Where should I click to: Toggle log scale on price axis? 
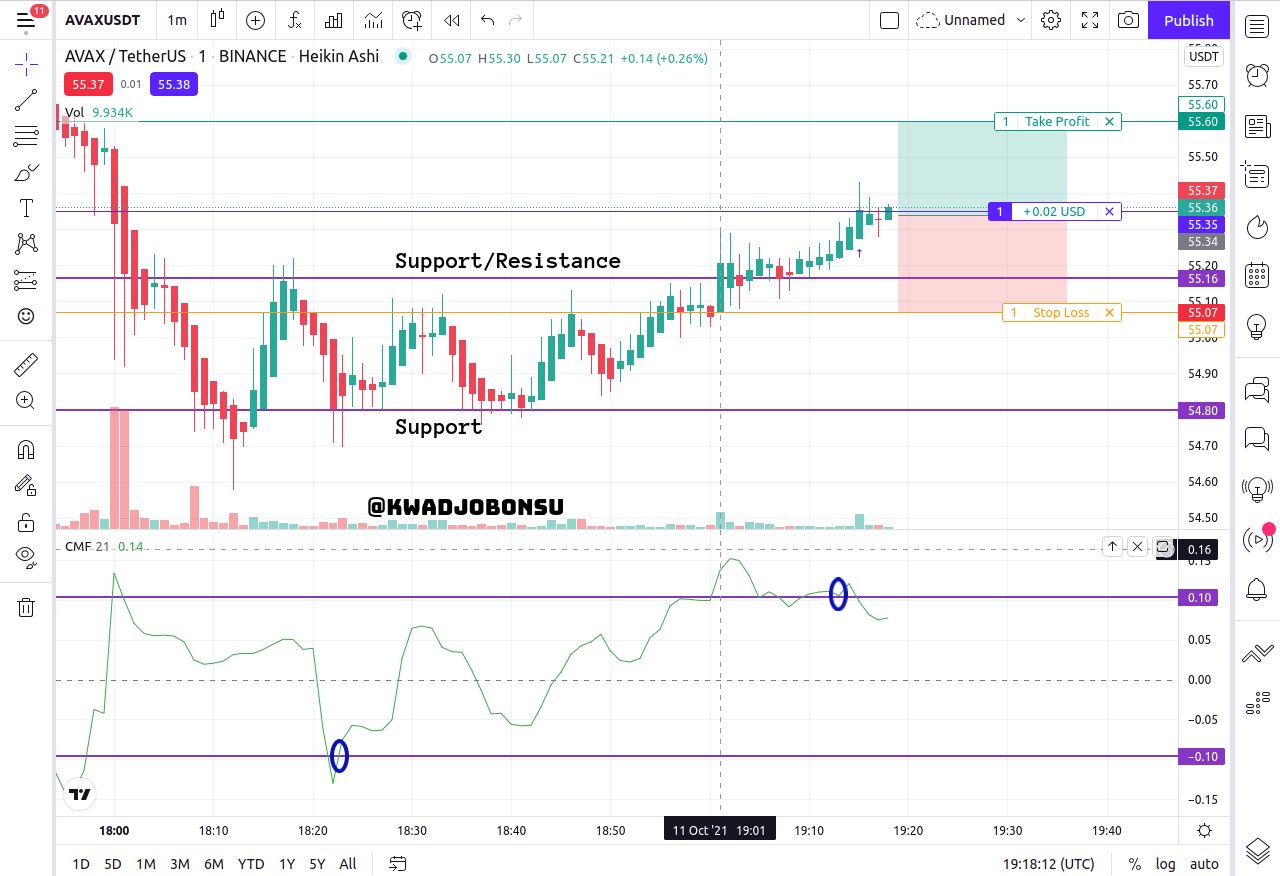[x=1165, y=864]
